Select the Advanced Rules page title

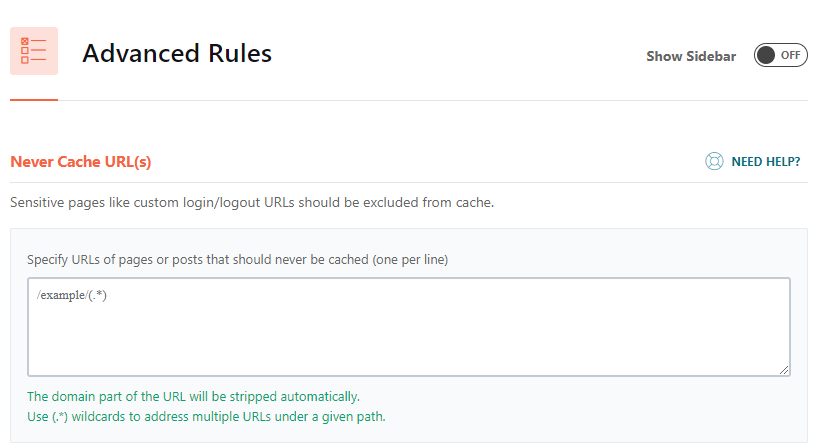tap(177, 53)
